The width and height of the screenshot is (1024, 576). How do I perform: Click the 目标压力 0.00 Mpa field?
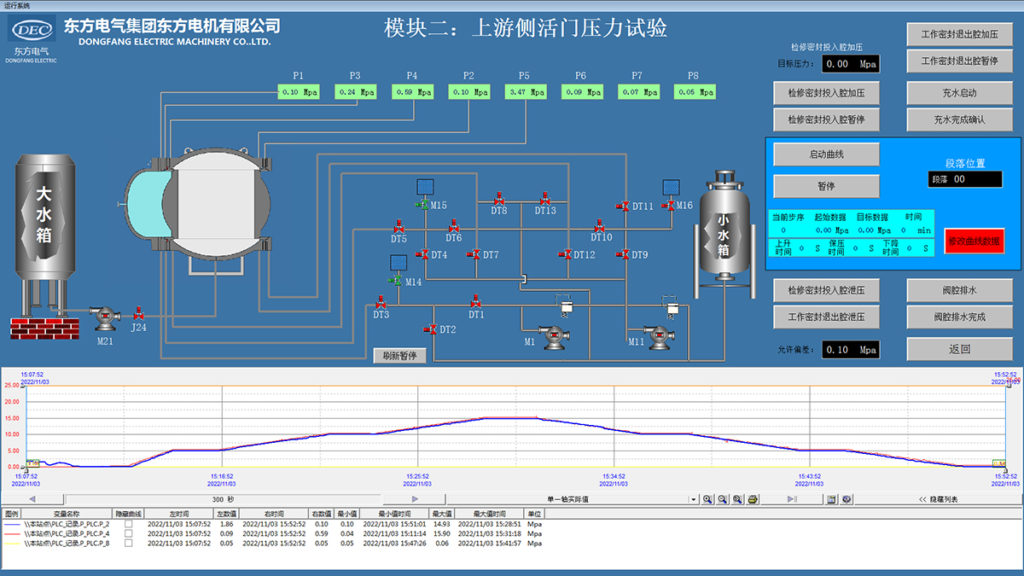point(850,63)
